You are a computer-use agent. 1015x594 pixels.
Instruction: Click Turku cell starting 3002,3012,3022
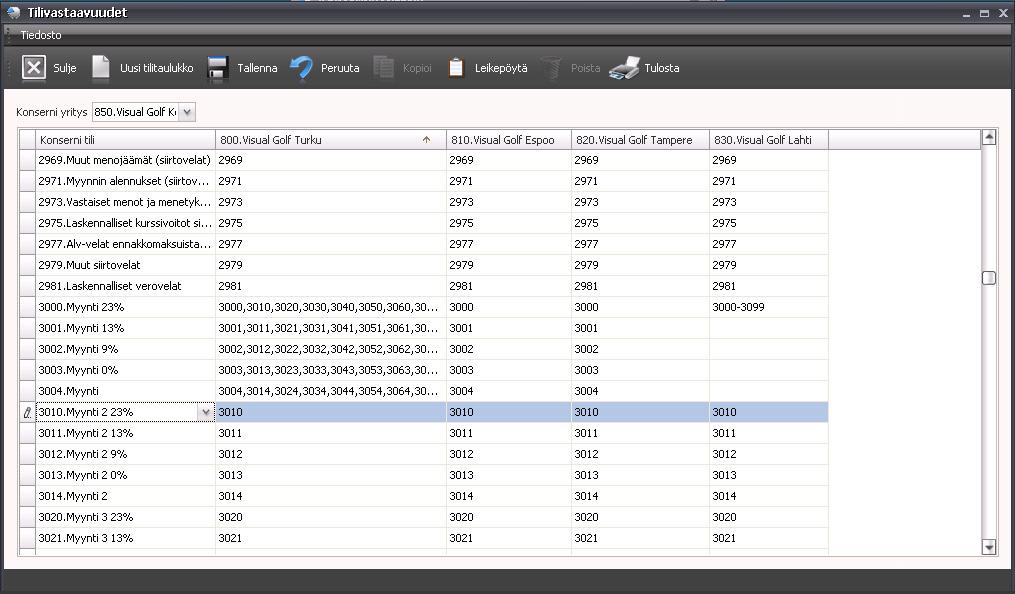click(x=330, y=349)
